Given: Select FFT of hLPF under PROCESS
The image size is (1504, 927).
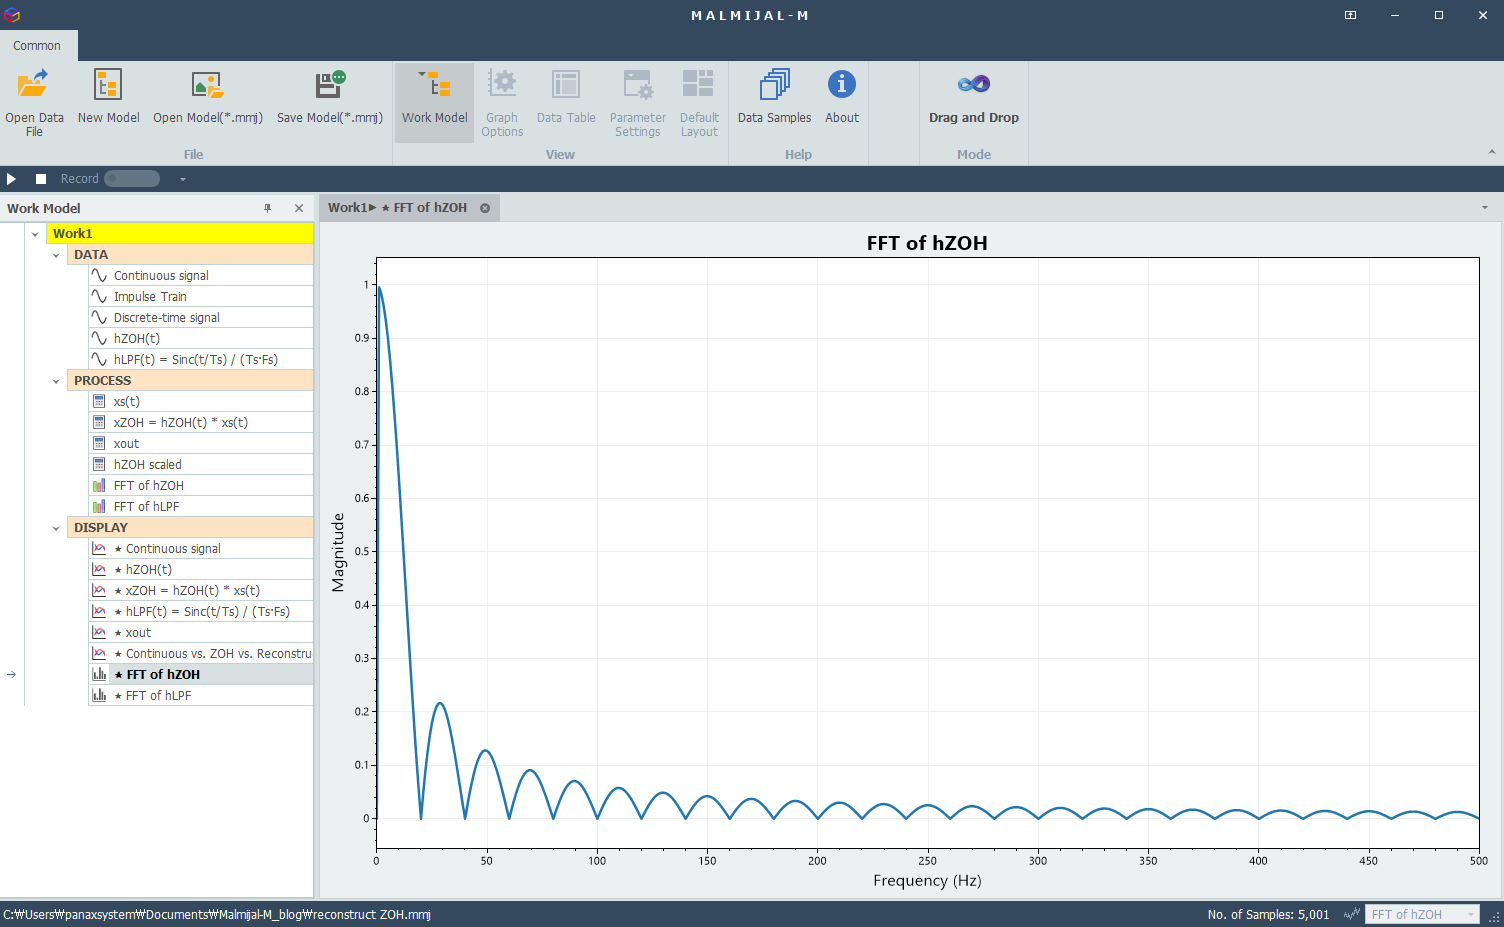Looking at the screenshot, I should 200,507.
